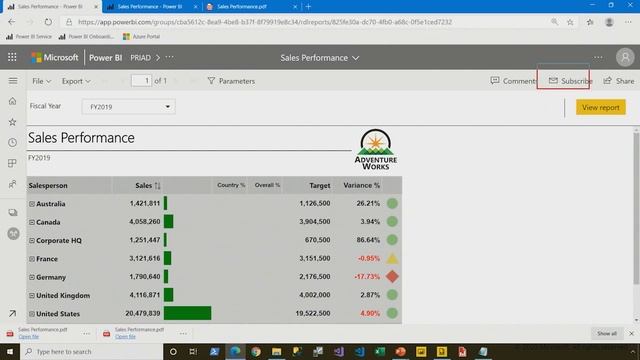Click browser back arrow

coord(11,22)
